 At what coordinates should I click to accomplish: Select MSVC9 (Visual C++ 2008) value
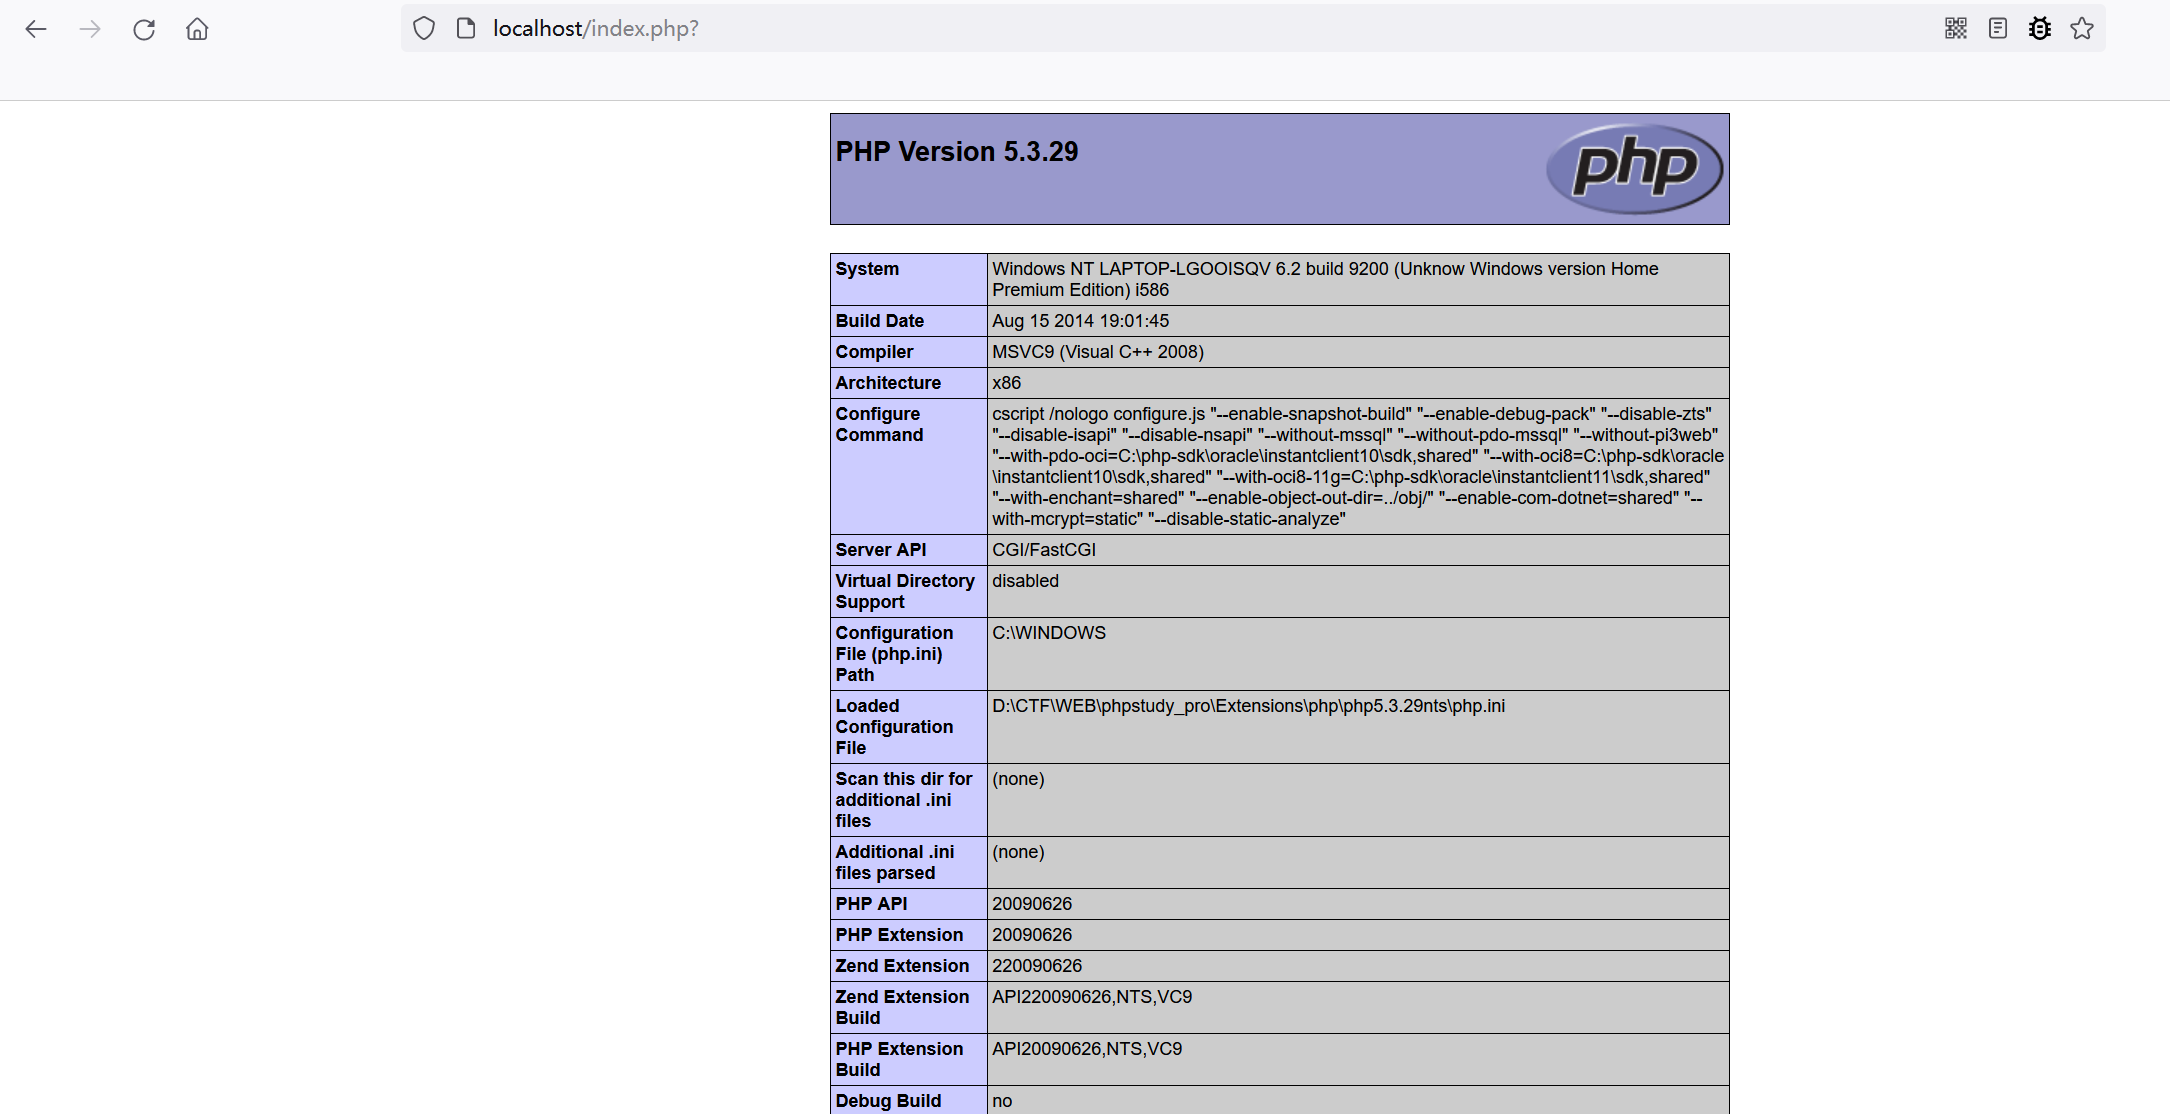click(1098, 352)
